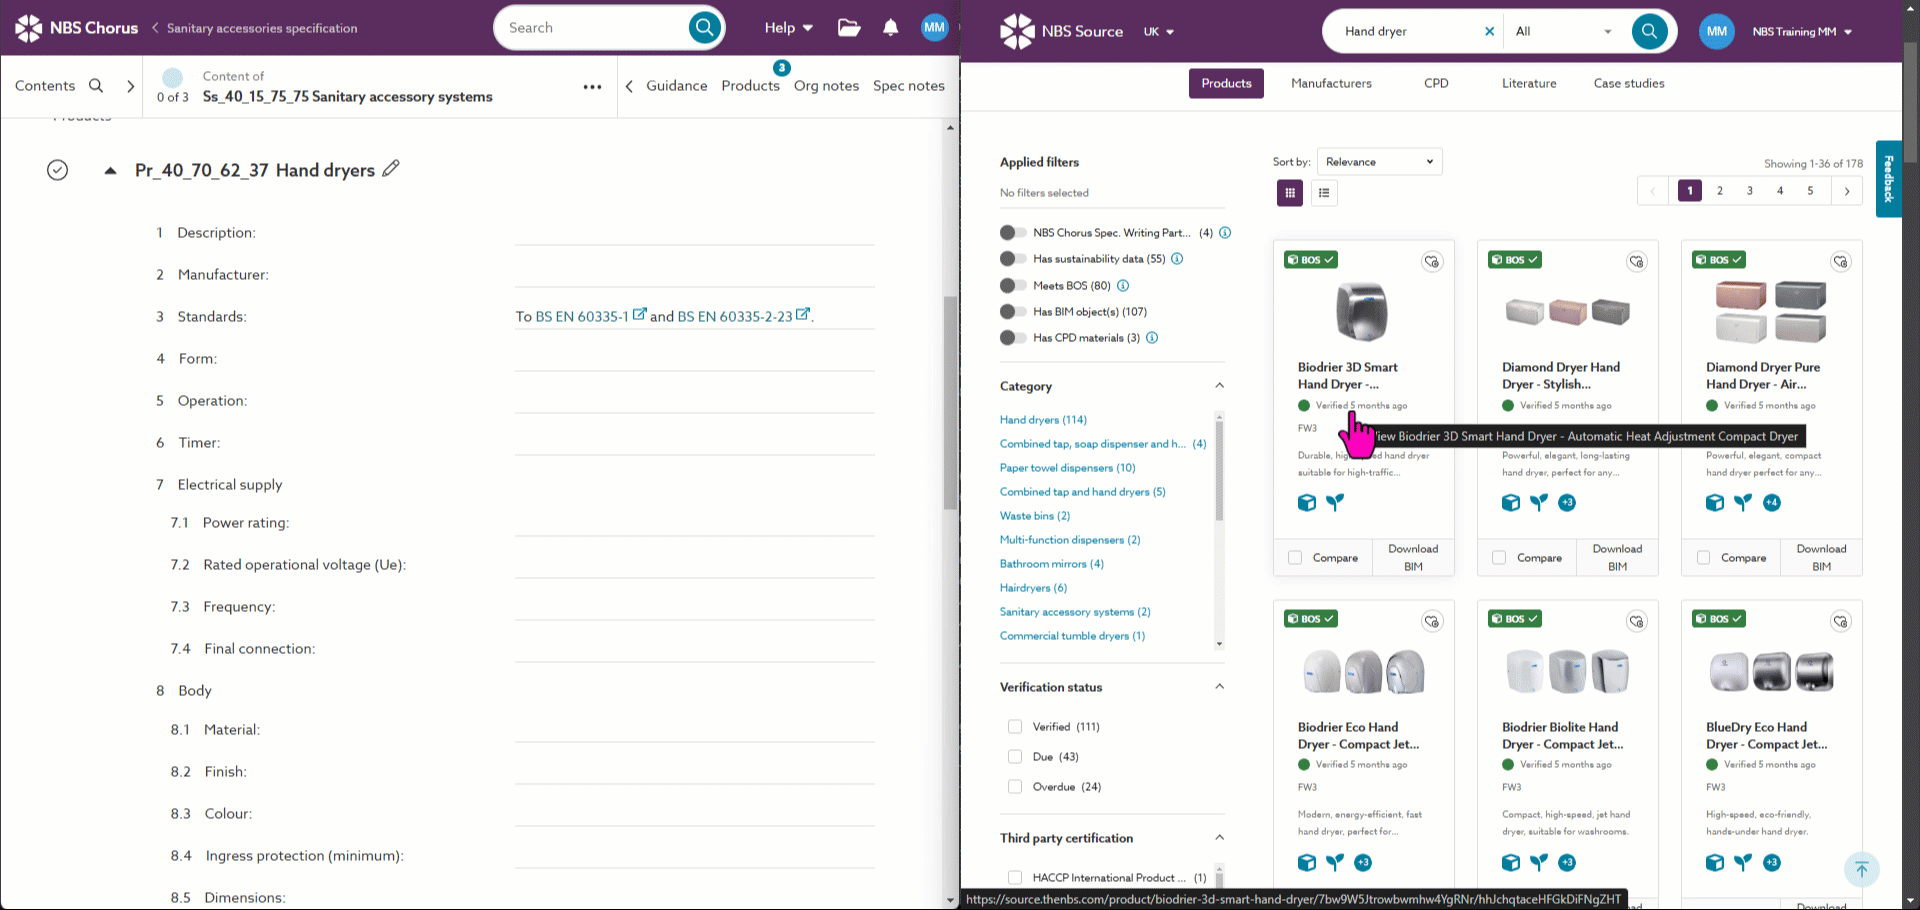The height and width of the screenshot is (910, 1920).
Task: Open the All search category dropdown
Action: 1564,31
